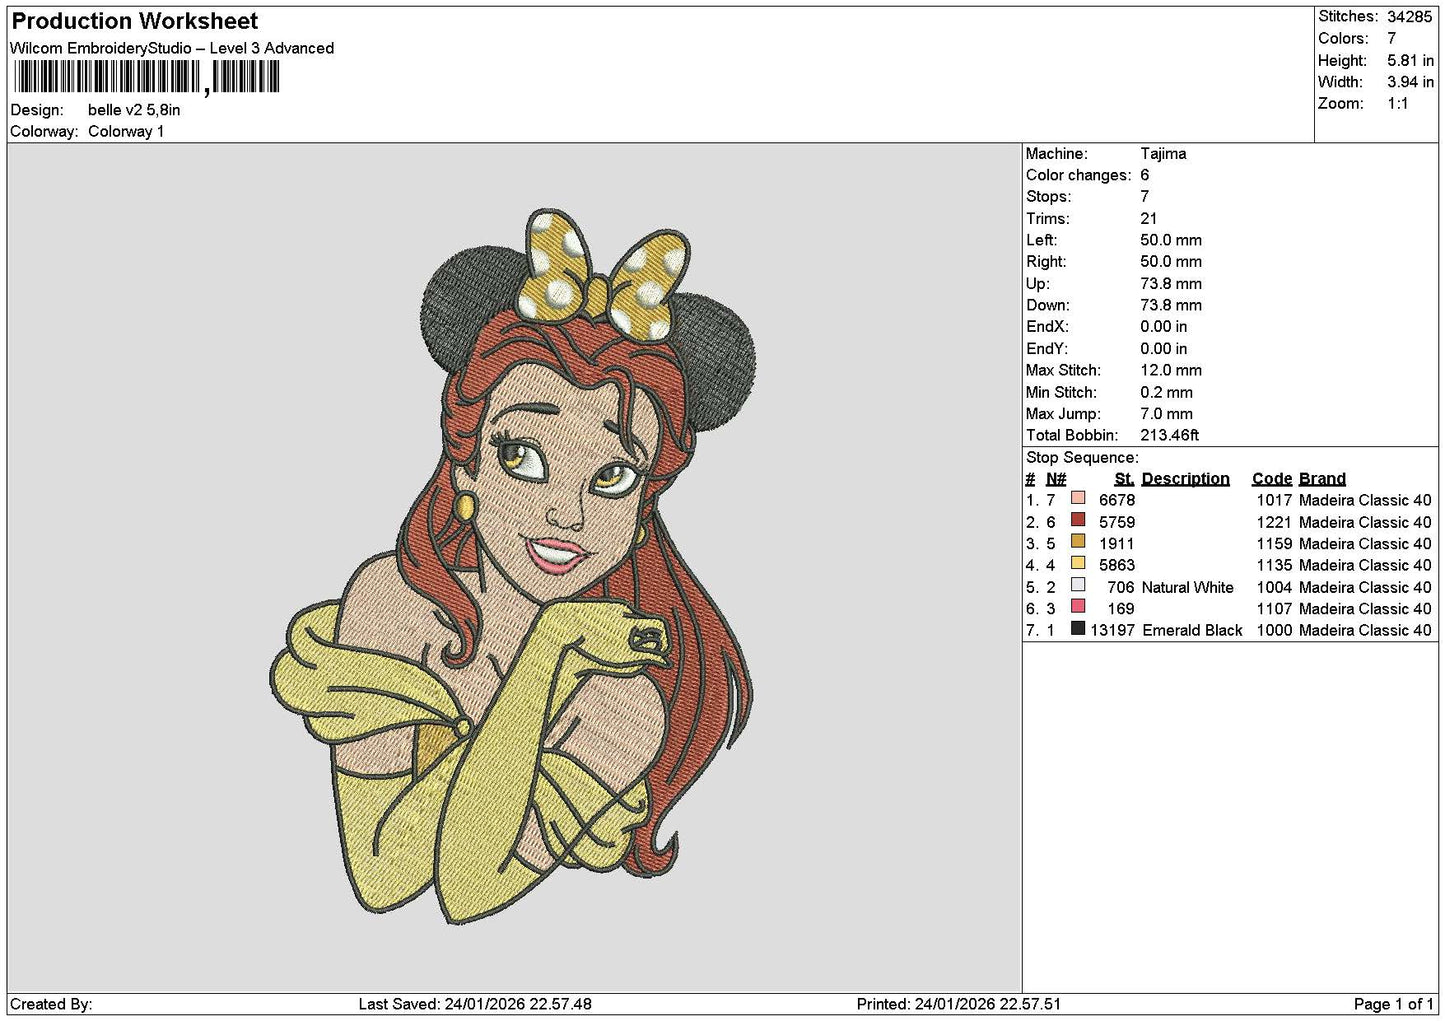Click the max jump value 7.0 mm
Screen dimensions: 1445x1021
(x=1167, y=414)
